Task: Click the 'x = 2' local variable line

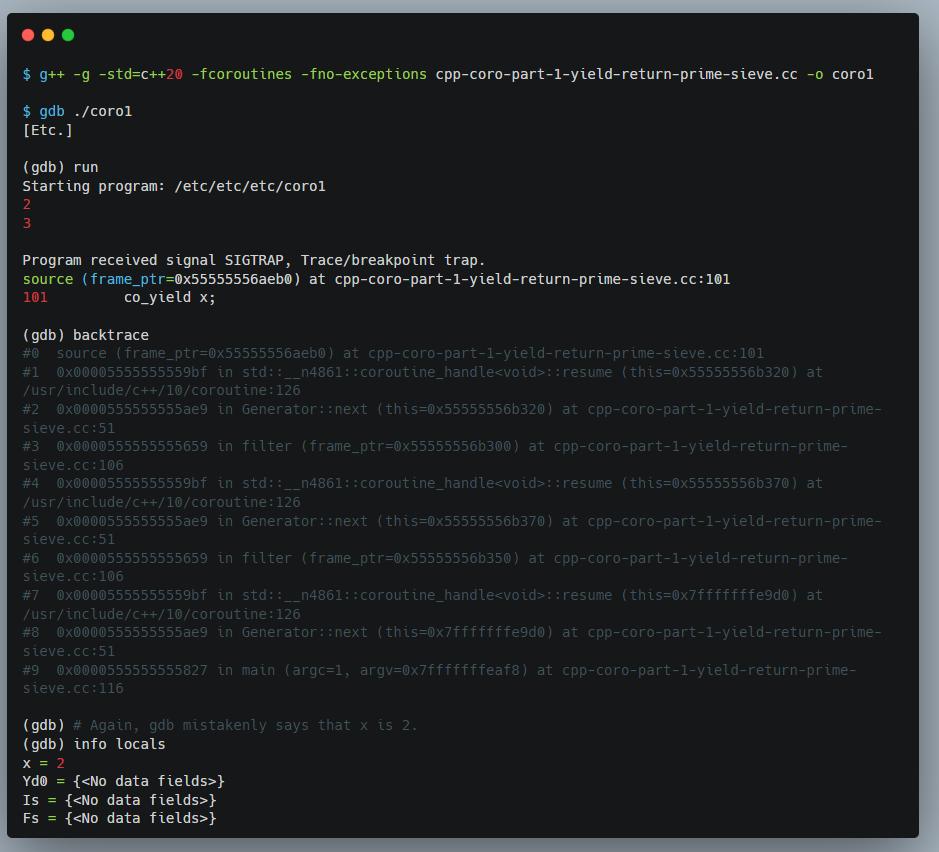Action: point(43,763)
